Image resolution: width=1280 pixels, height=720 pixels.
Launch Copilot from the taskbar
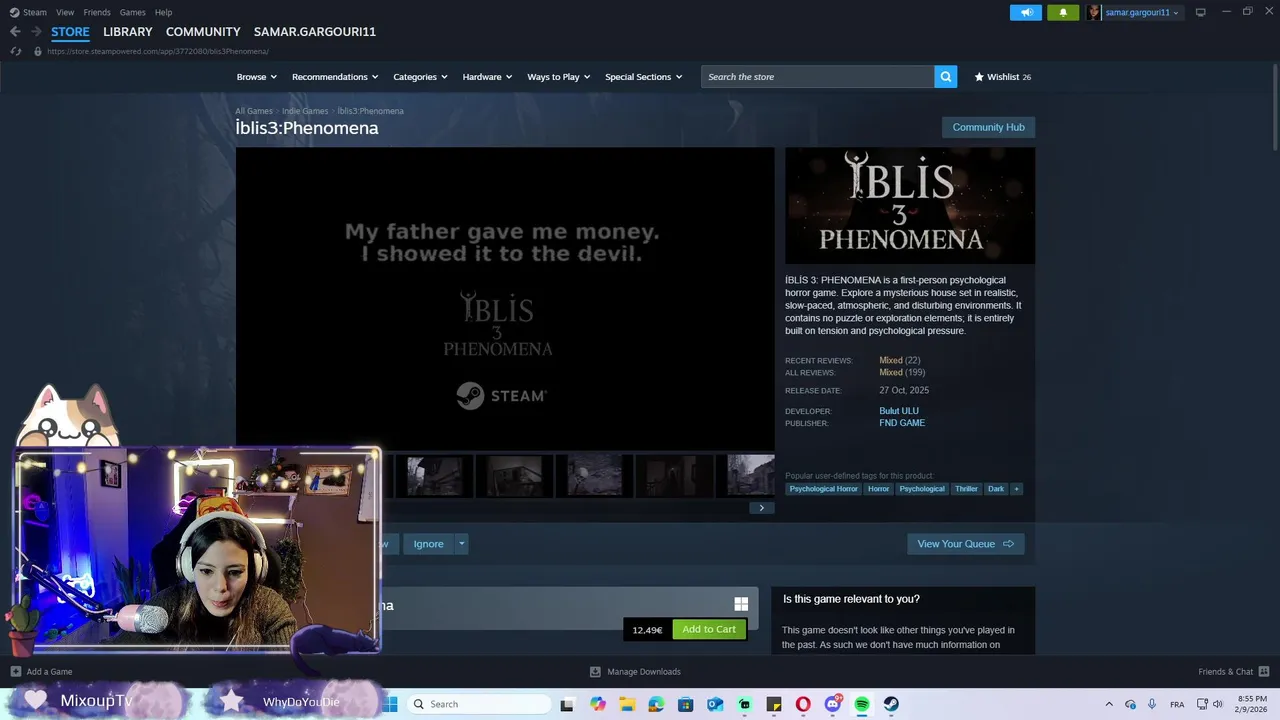(x=597, y=704)
